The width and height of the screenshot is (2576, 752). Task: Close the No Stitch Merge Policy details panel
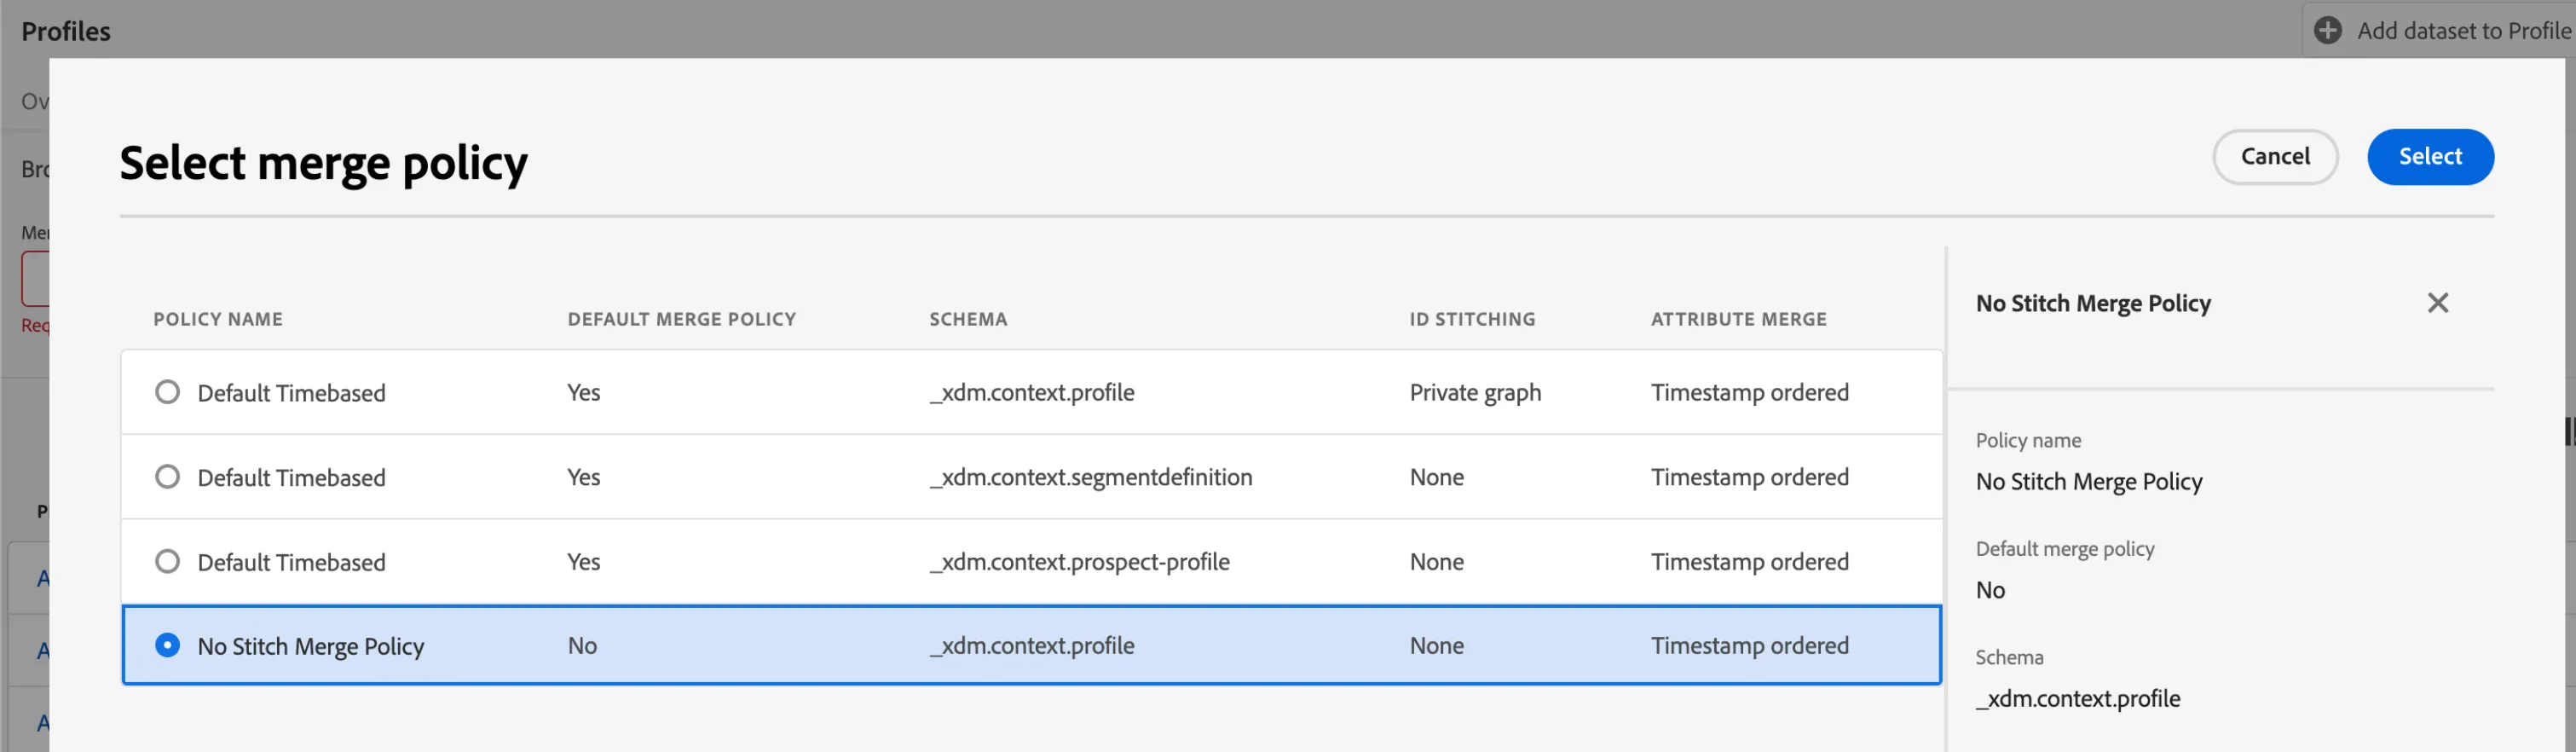2438,303
